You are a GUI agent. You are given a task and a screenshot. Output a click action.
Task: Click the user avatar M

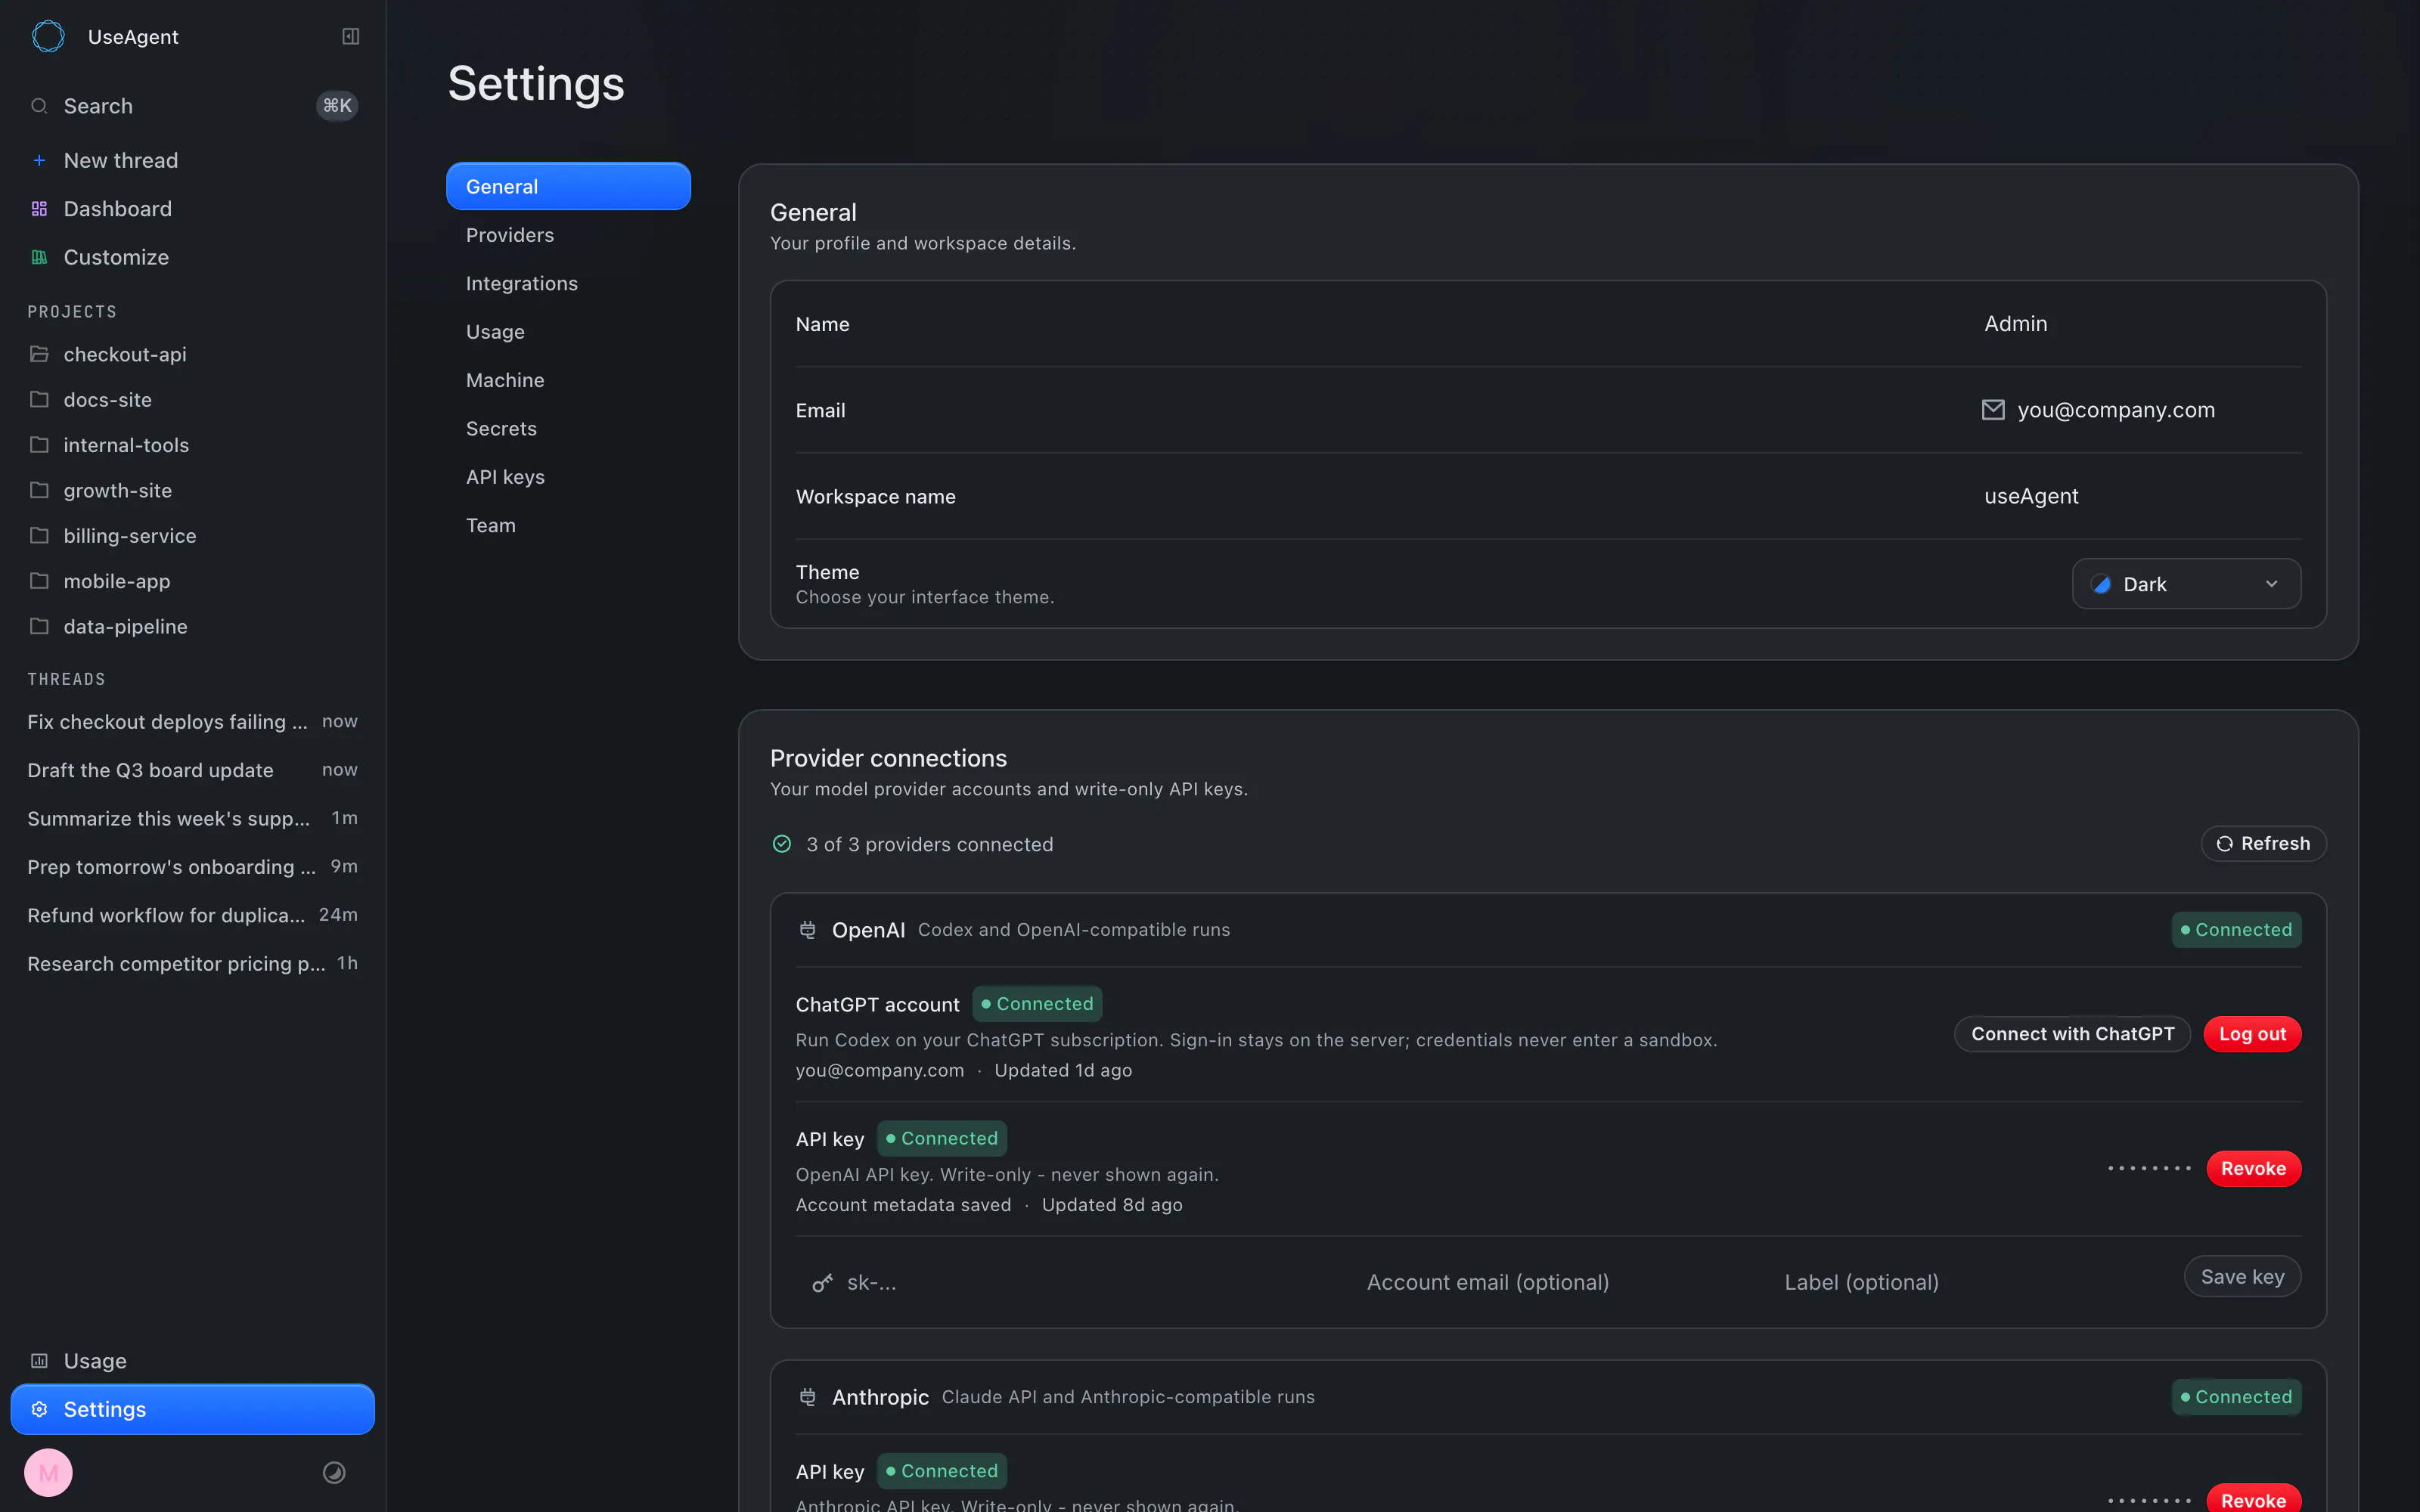[48, 1473]
